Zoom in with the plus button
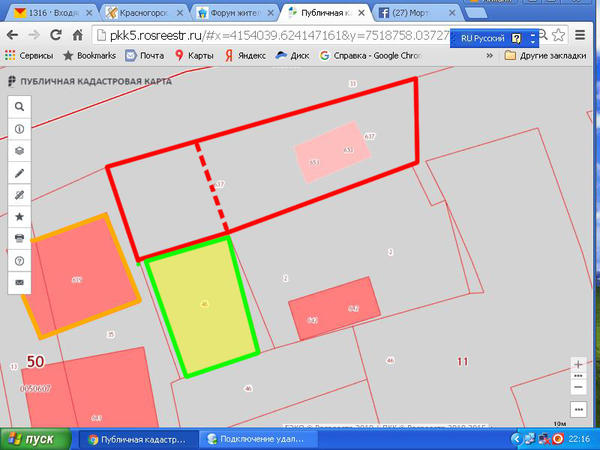 coord(578,366)
